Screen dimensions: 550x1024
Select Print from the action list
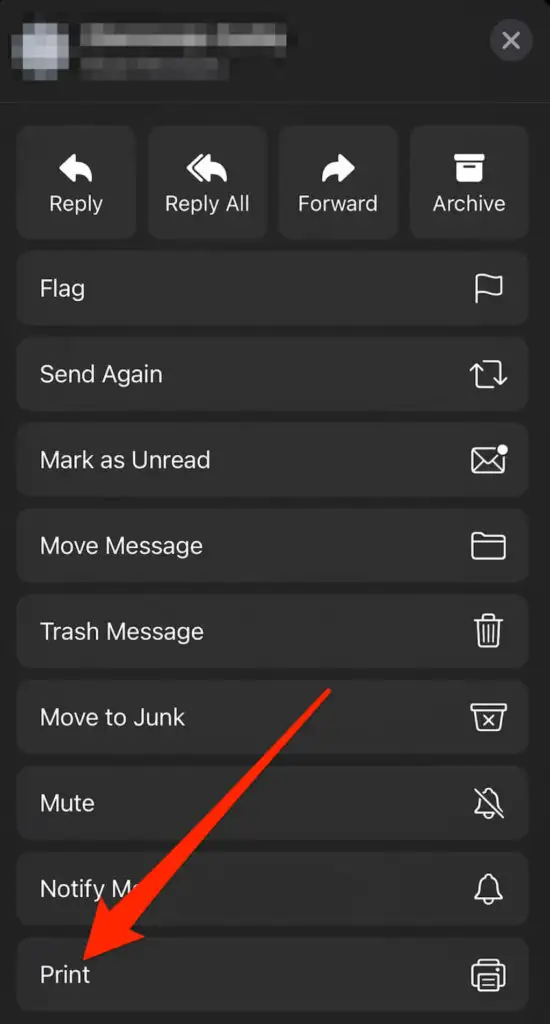(272, 974)
